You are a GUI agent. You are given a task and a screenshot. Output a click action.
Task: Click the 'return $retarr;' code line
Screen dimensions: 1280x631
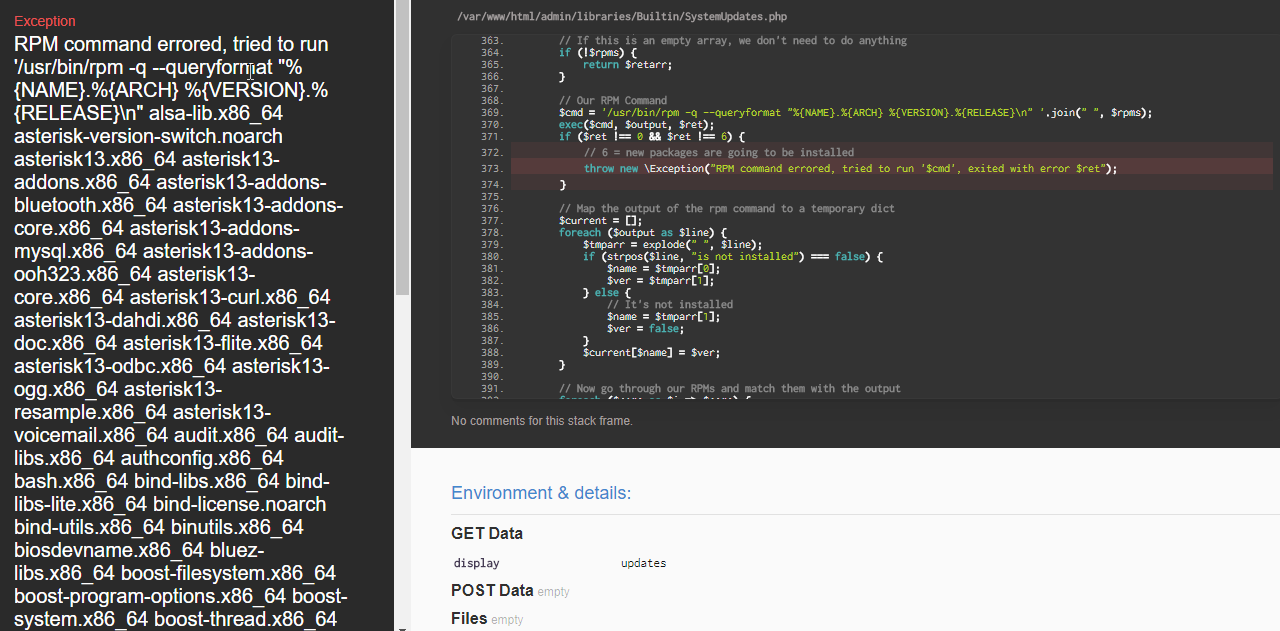627,65
